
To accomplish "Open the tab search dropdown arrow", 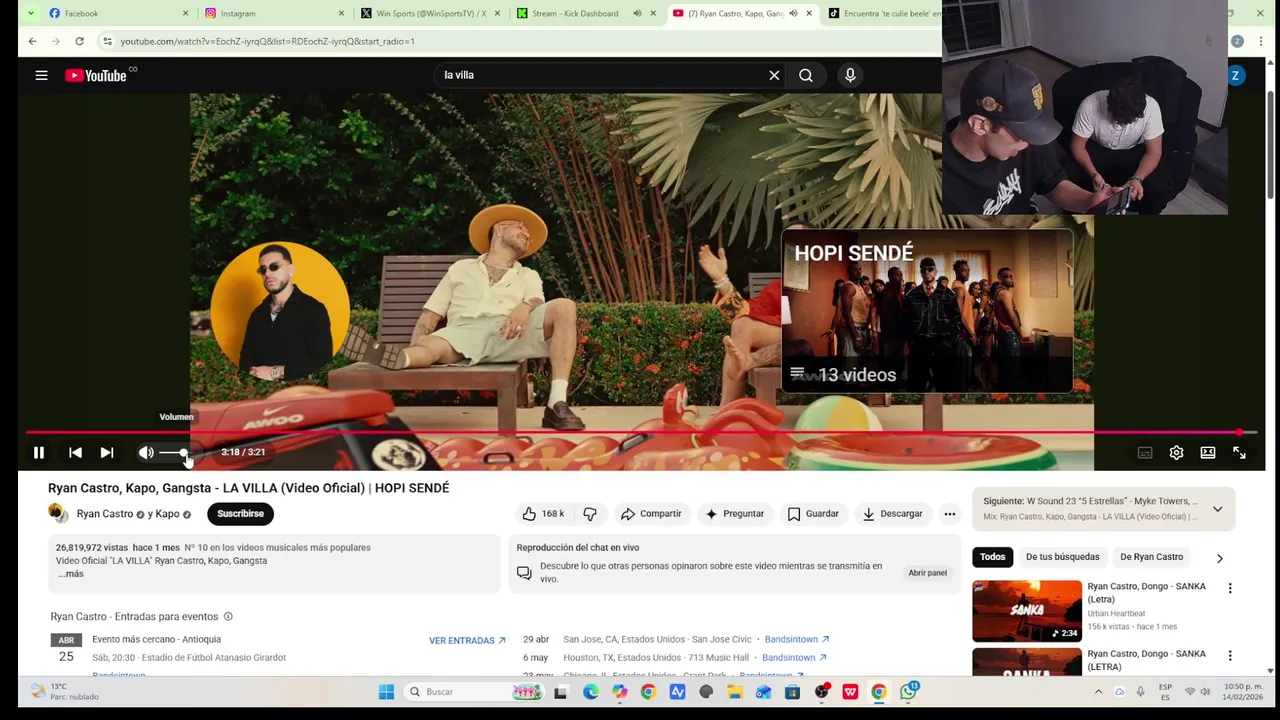I will 30,13.
